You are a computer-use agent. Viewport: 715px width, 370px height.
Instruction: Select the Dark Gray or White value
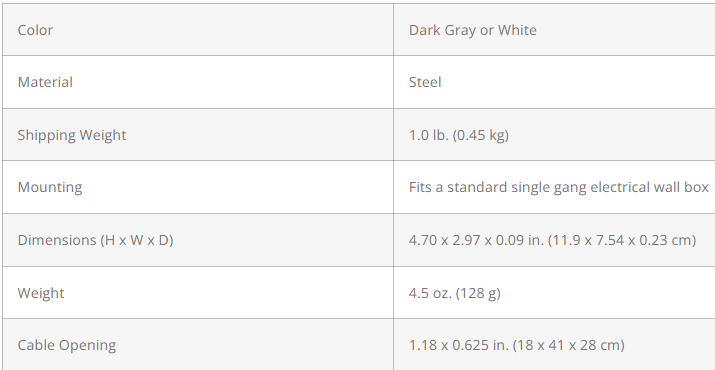pos(472,30)
